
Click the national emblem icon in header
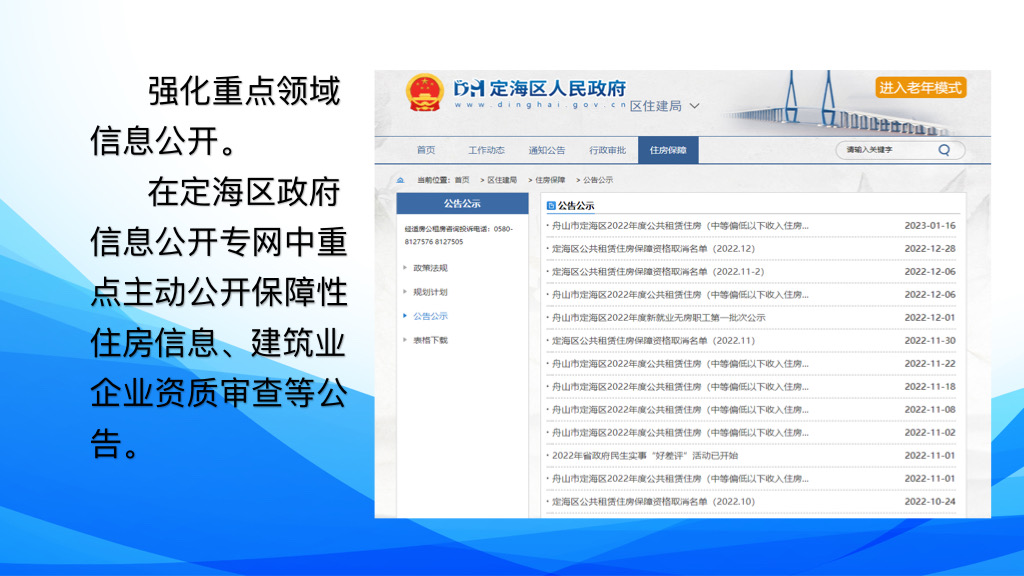click(x=424, y=93)
